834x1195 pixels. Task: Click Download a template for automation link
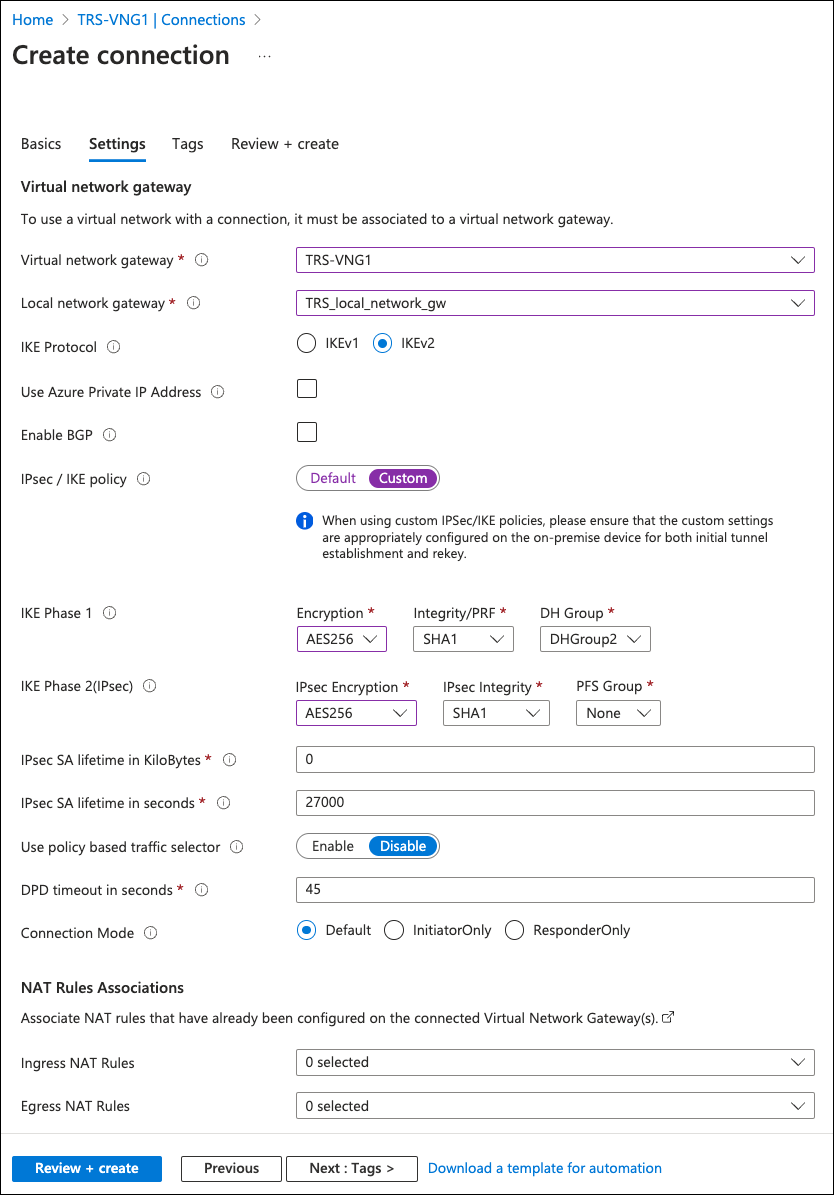click(545, 1168)
